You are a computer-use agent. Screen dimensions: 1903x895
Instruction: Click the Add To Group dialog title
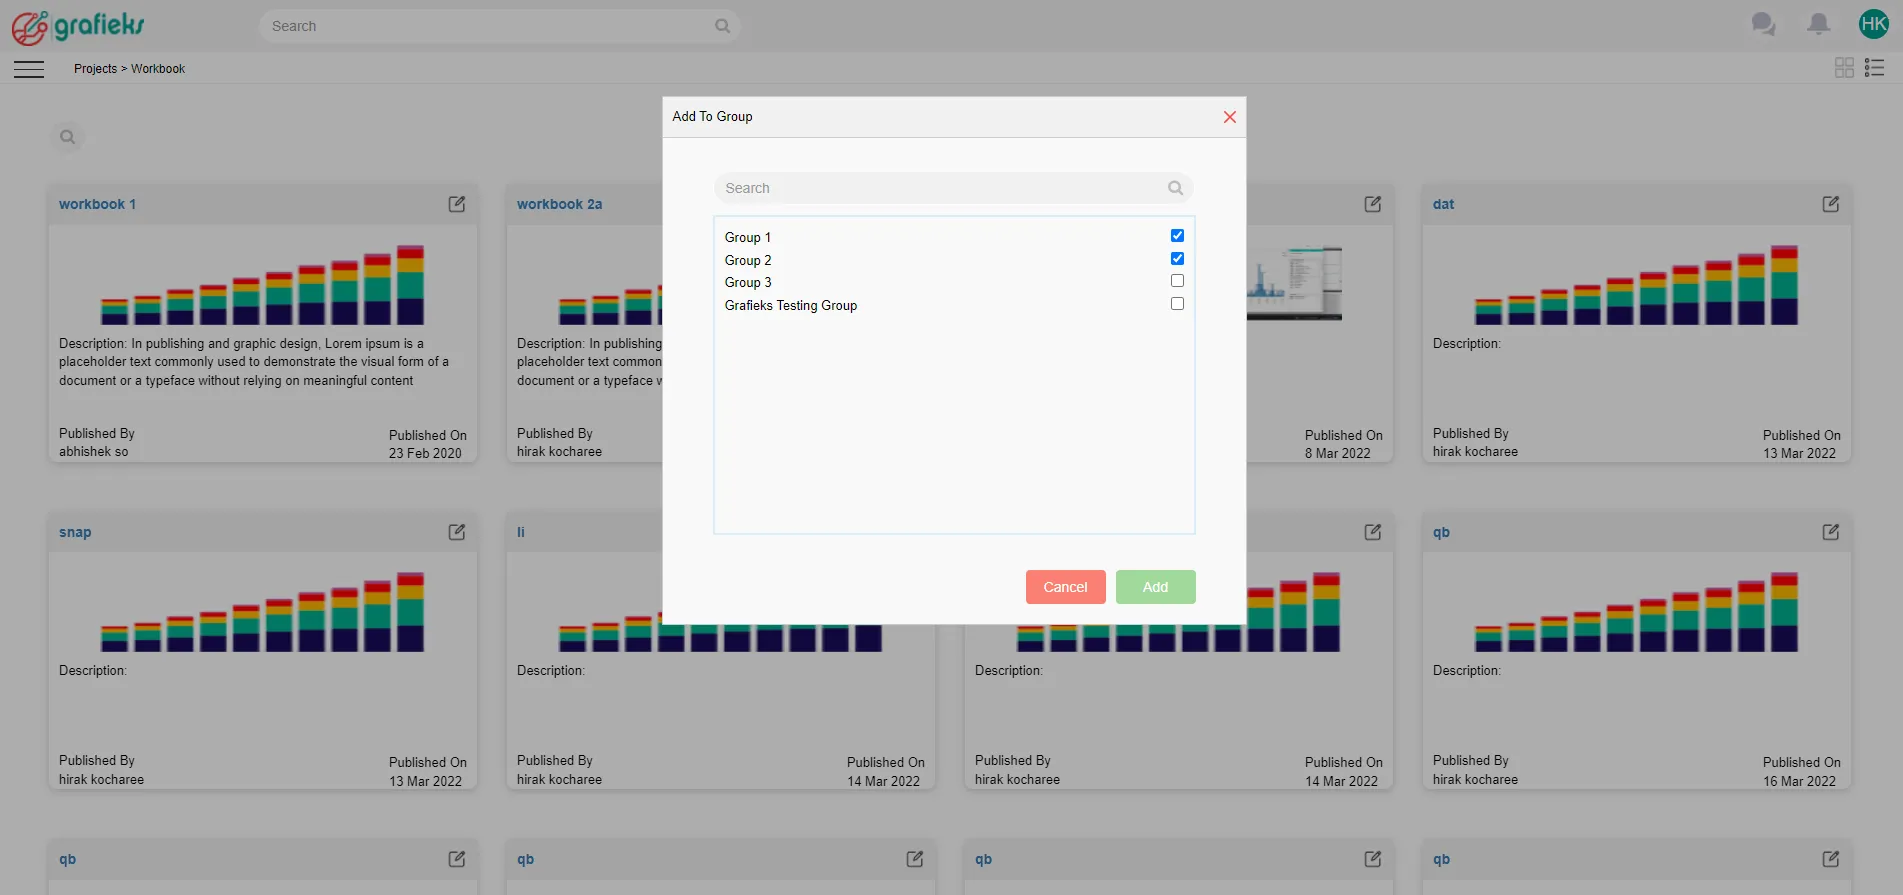click(x=712, y=116)
